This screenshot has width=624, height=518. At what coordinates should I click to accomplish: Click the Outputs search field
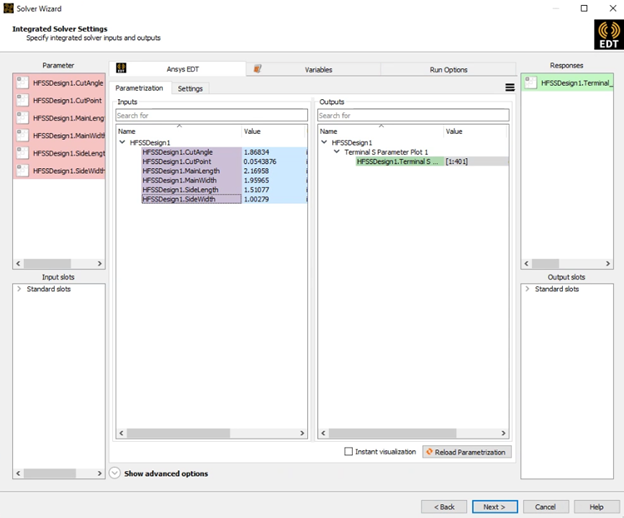pyautogui.click(x=413, y=115)
